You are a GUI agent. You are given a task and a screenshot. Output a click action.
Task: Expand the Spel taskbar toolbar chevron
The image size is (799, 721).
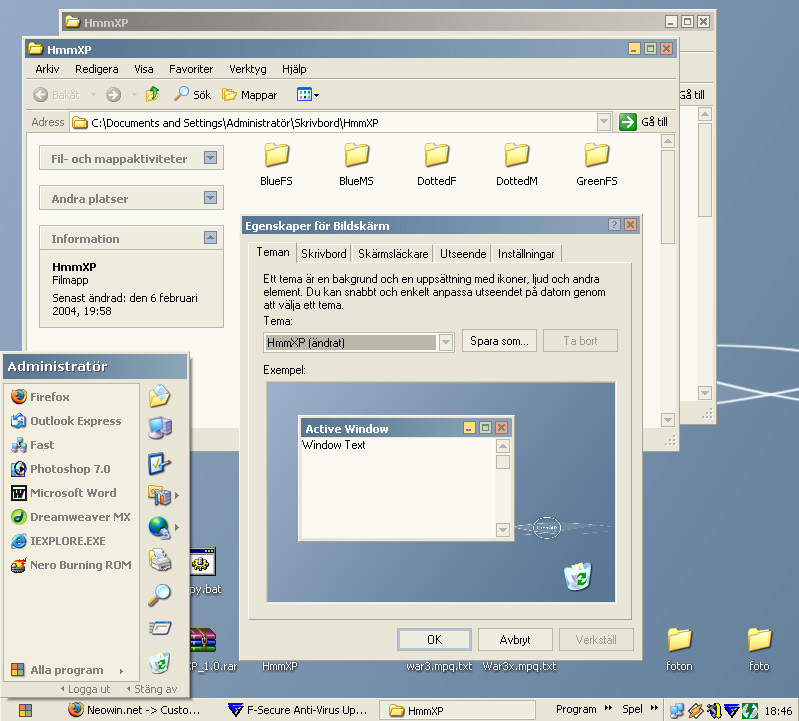(x=654, y=708)
